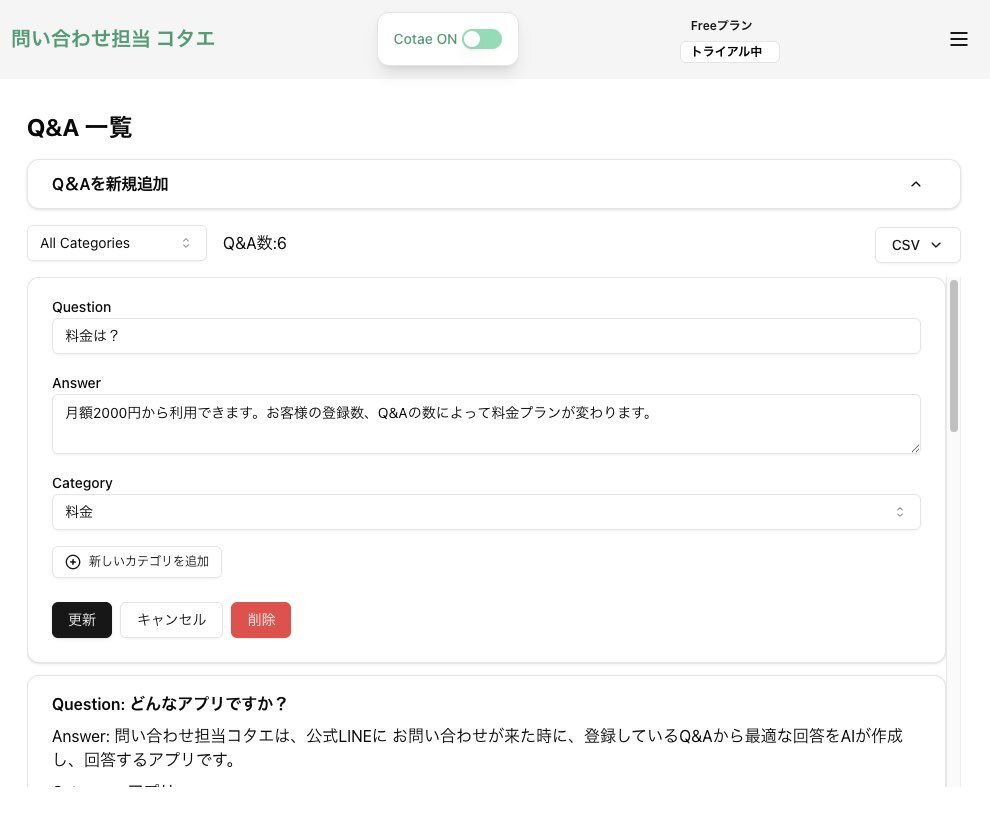Click the トライアル中 trial badge
990x818 pixels.
729,52
